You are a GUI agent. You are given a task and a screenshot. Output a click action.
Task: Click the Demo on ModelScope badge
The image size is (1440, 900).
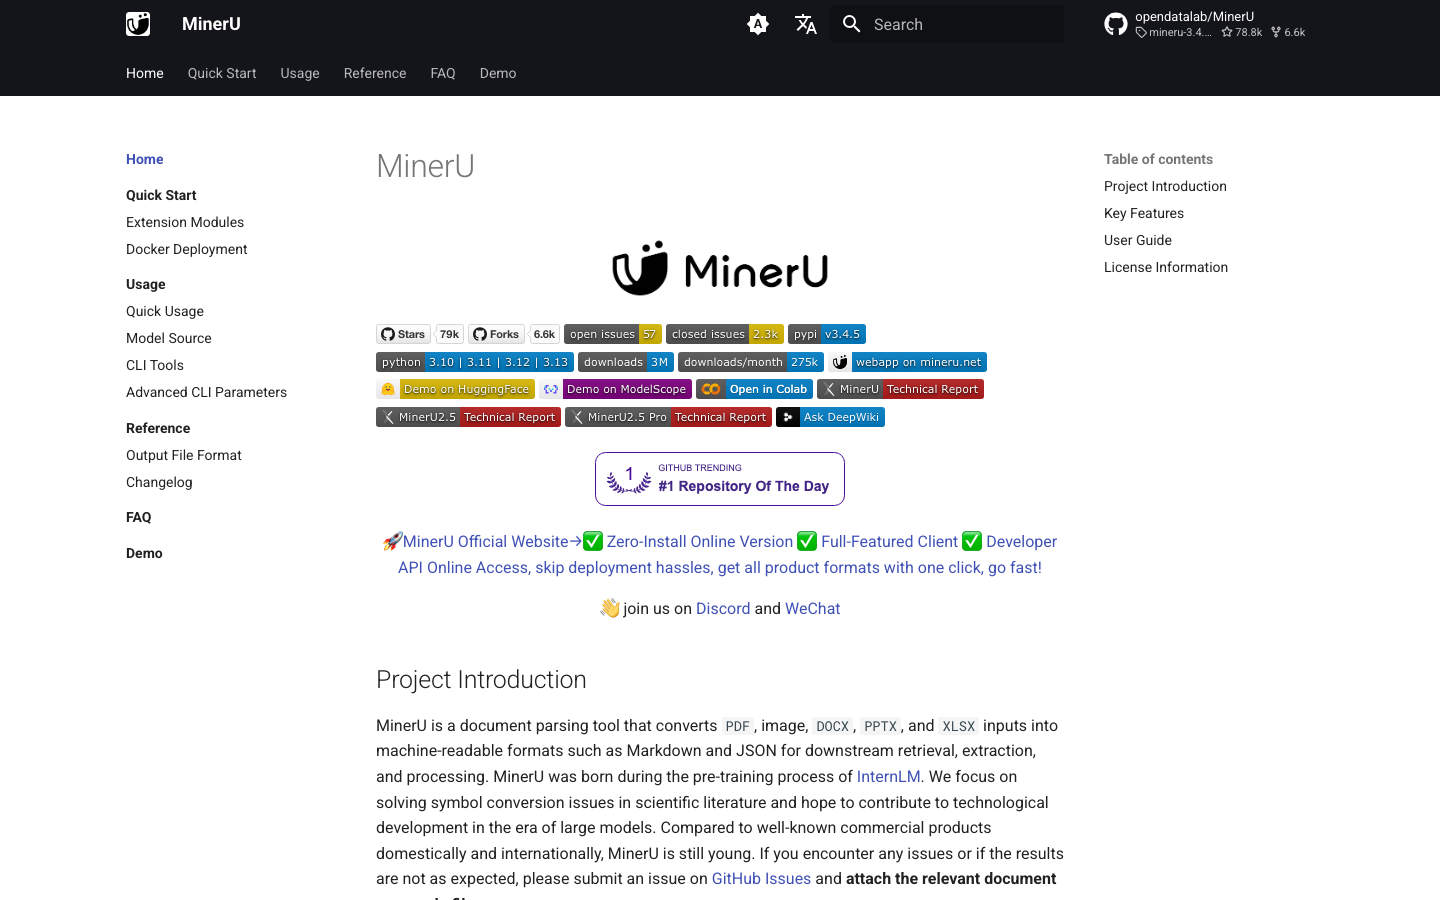(x=615, y=389)
